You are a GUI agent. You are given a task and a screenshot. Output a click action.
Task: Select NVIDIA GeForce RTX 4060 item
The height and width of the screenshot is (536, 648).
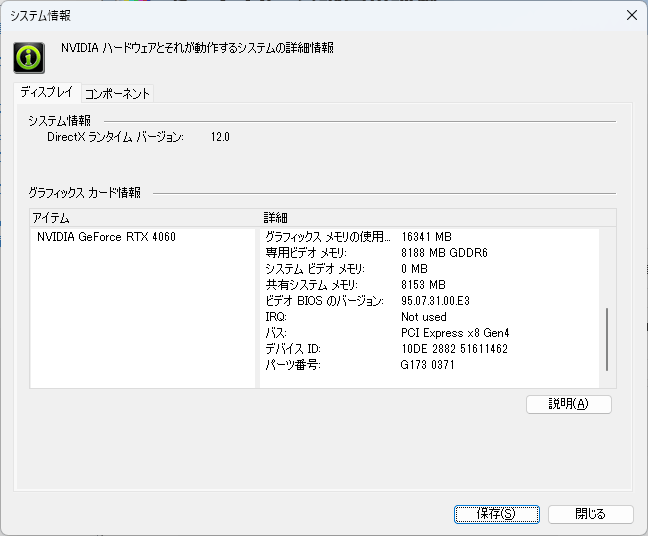[x=106, y=237]
